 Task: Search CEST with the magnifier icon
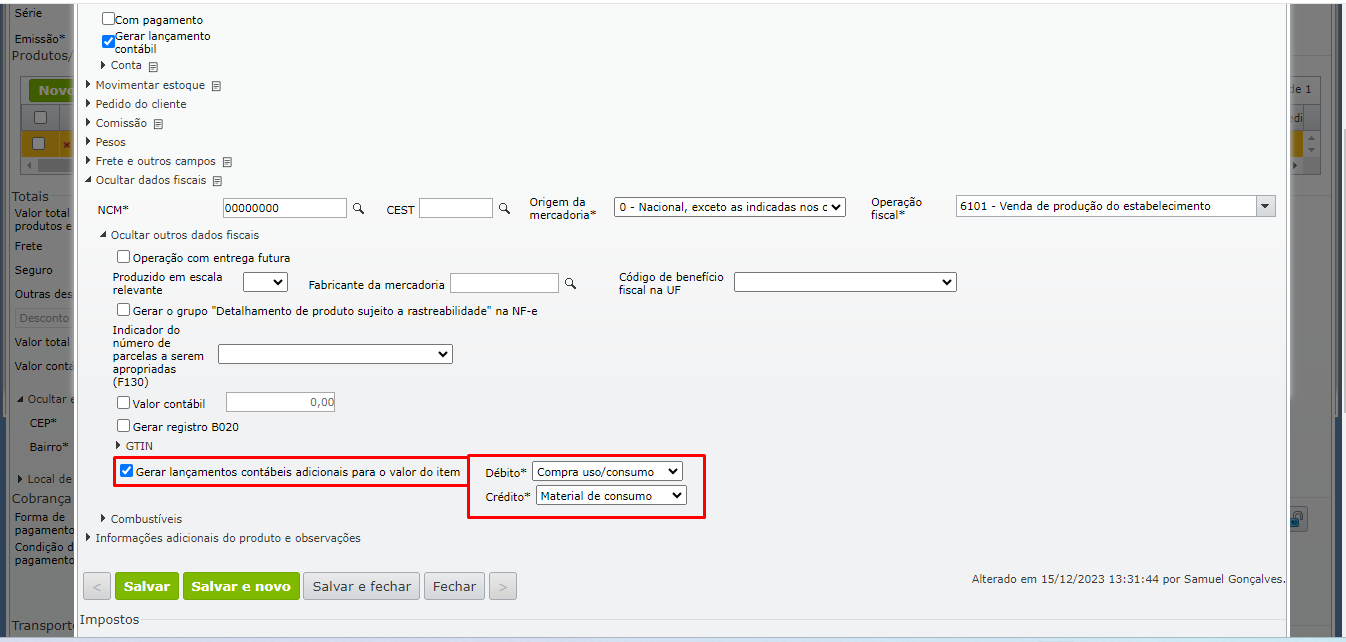pyautogui.click(x=505, y=208)
